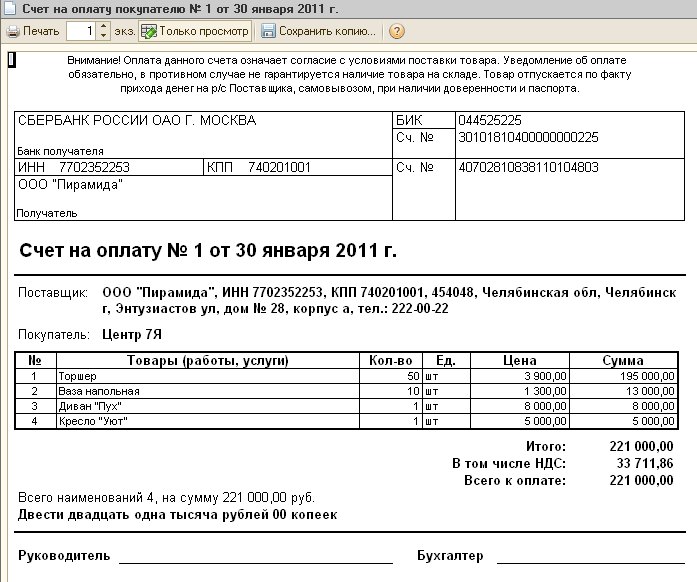The image size is (697, 582).
Task: Toggle Только просмотр mode
Action: point(195,31)
